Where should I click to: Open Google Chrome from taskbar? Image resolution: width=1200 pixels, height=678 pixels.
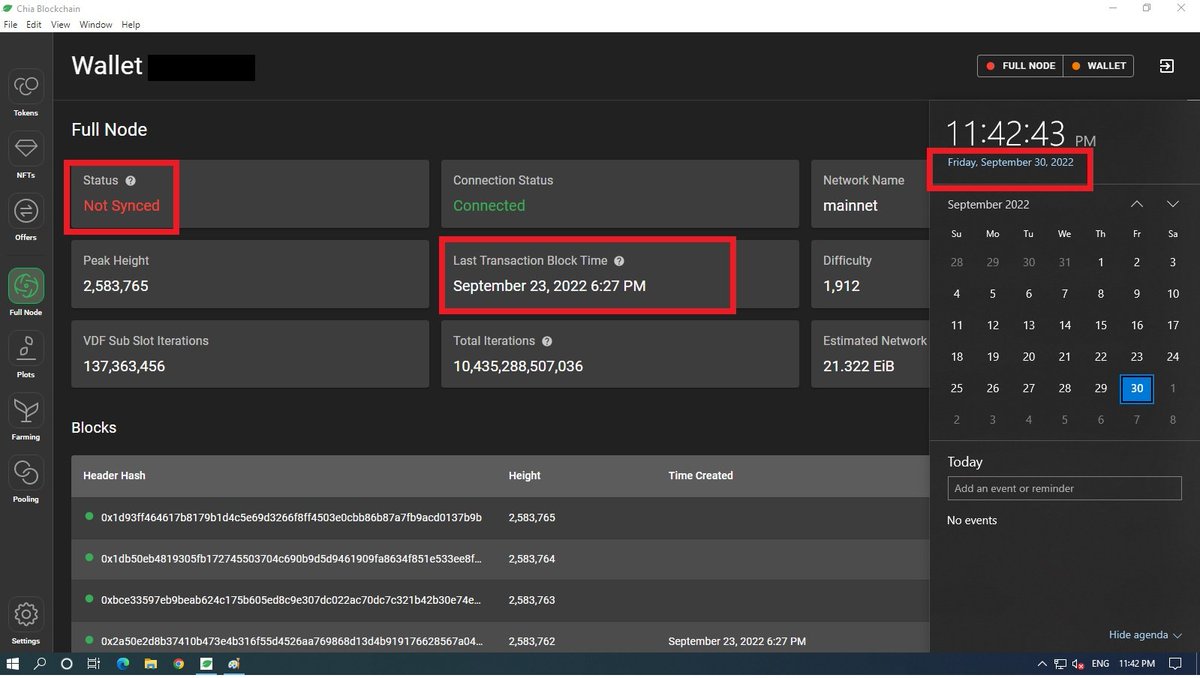[179, 664]
